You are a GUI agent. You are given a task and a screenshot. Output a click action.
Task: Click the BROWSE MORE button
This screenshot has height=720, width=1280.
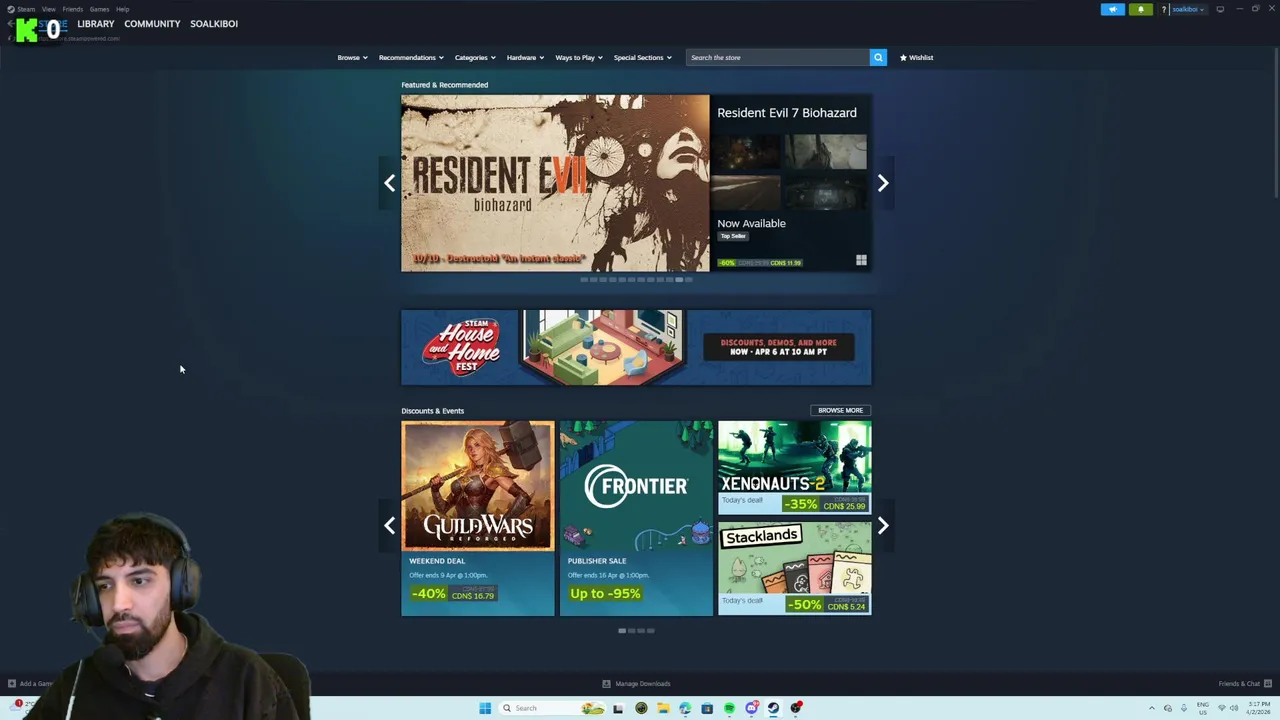click(x=840, y=410)
